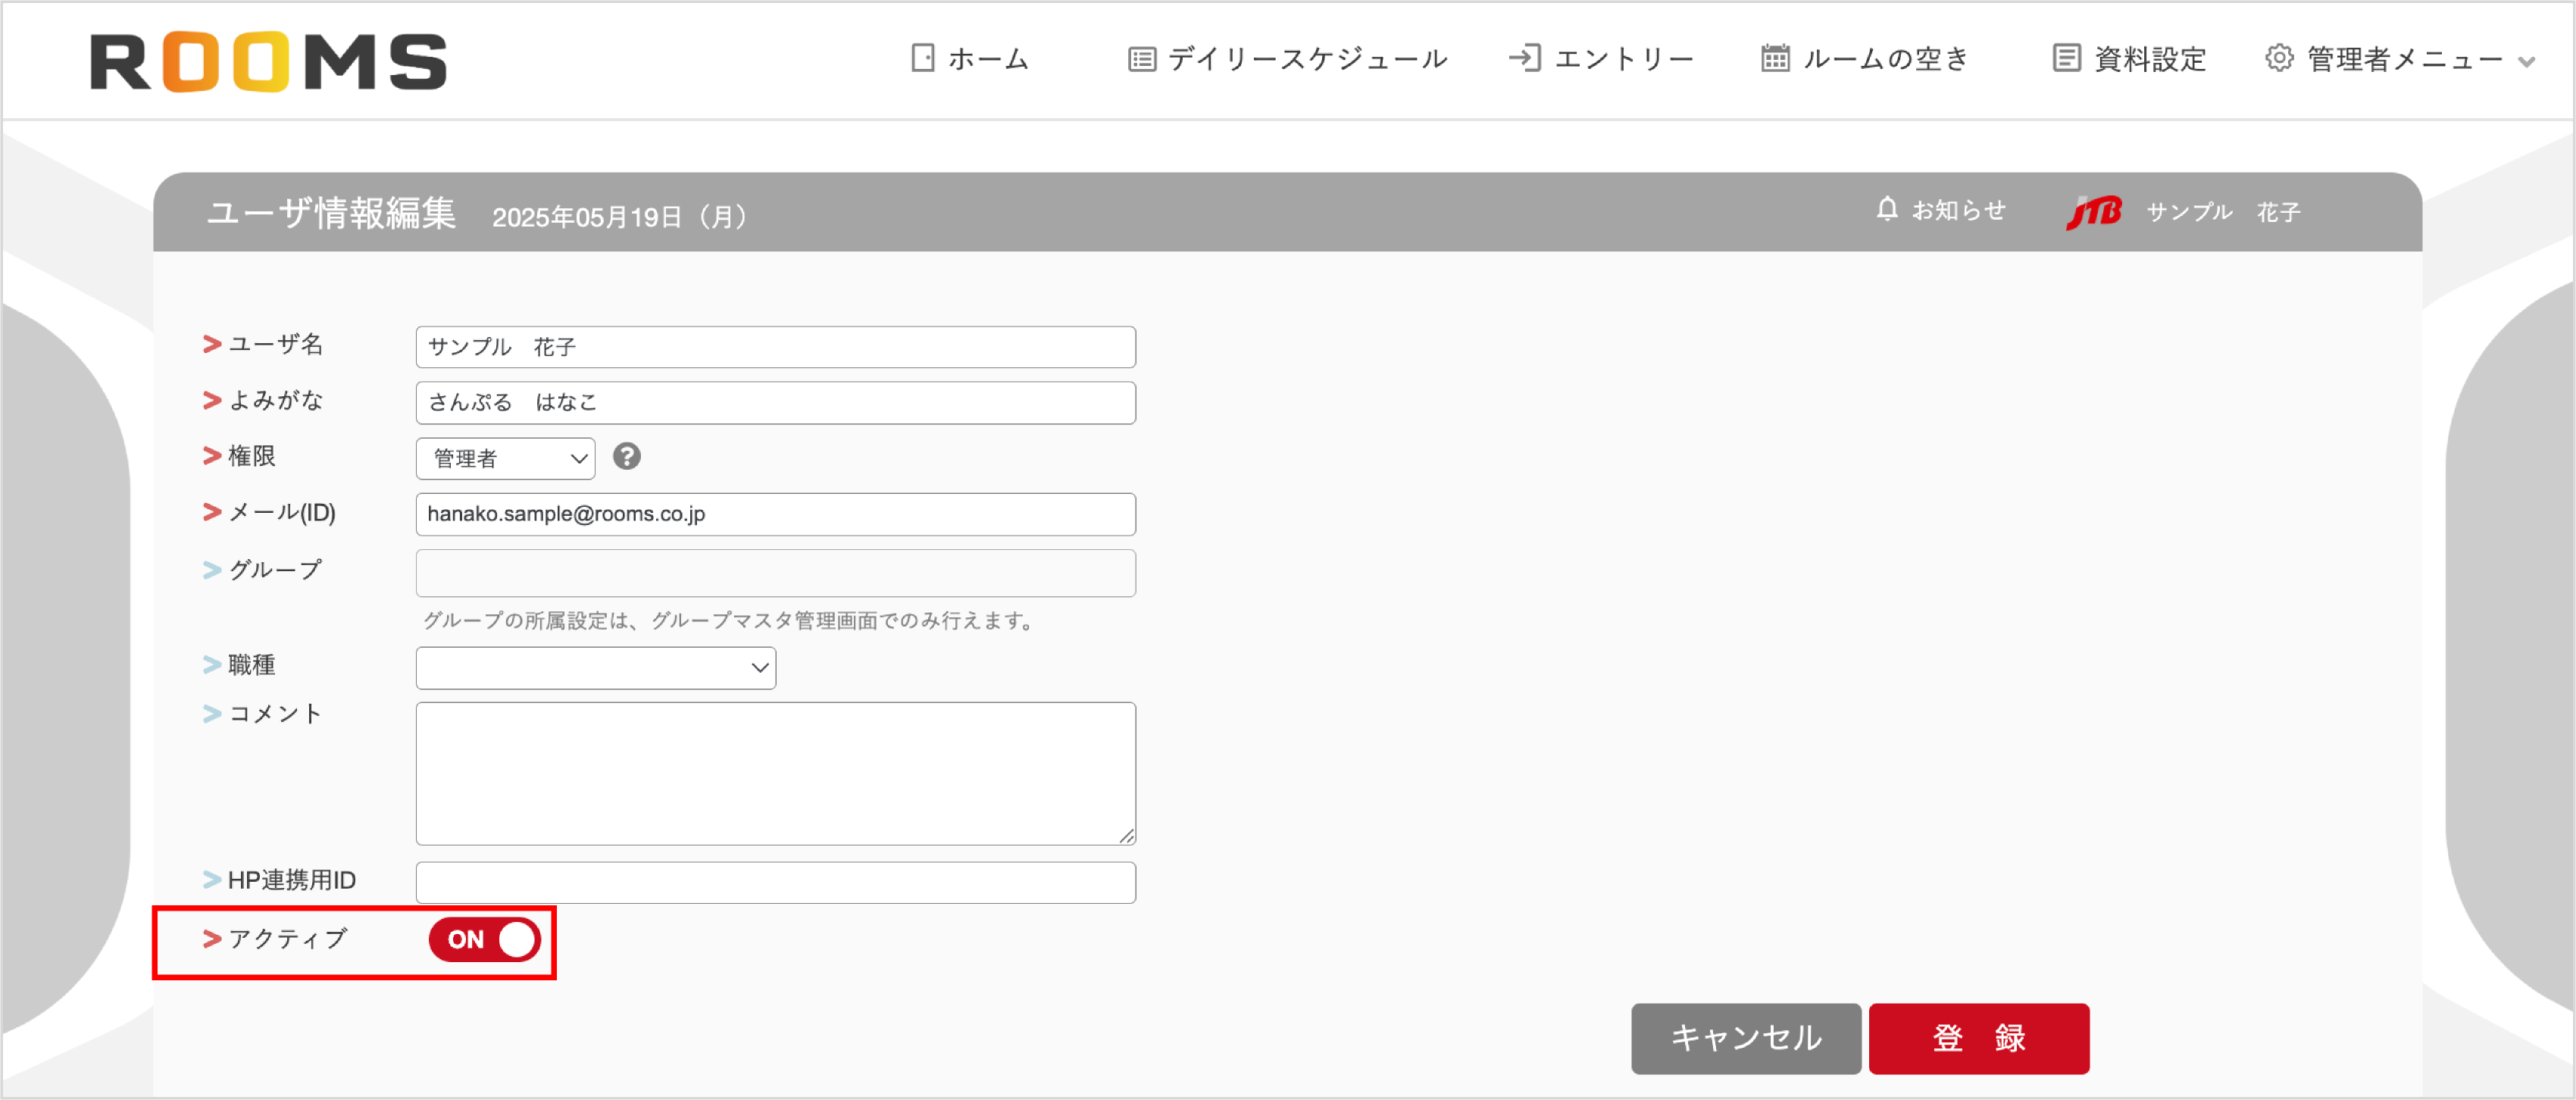Click the highlighted アクティブ toggle control
The height and width of the screenshot is (1100, 2576).
[x=484, y=939]
